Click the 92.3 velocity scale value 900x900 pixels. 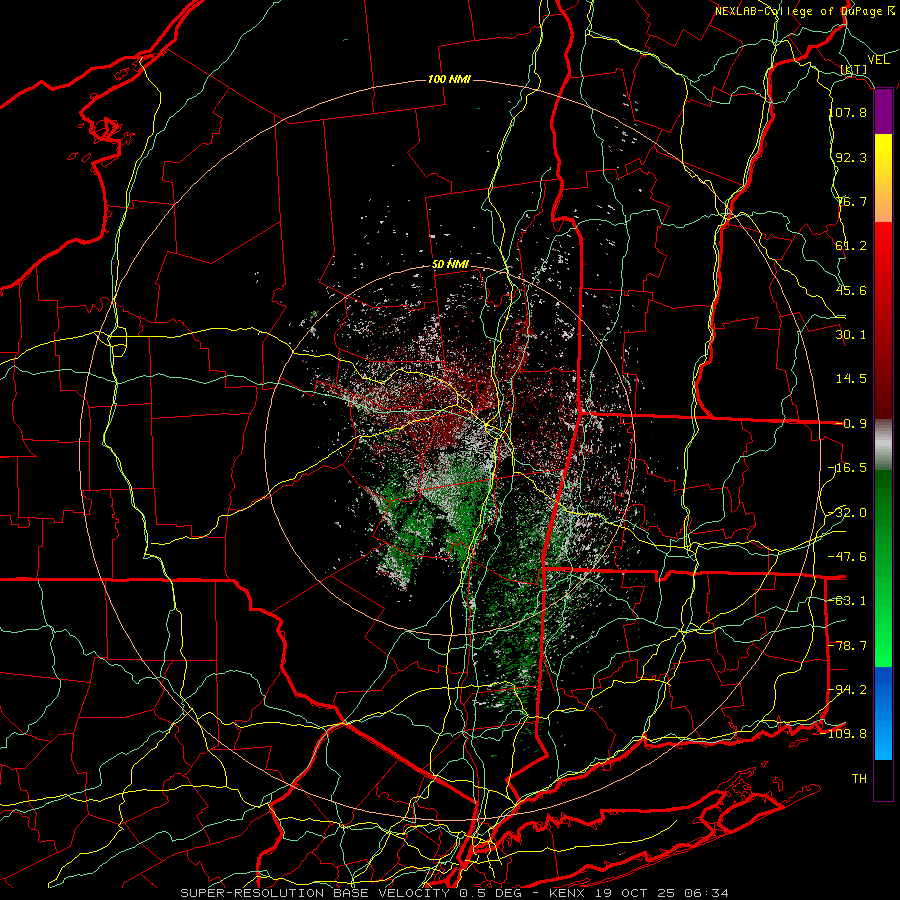(851, 157)
